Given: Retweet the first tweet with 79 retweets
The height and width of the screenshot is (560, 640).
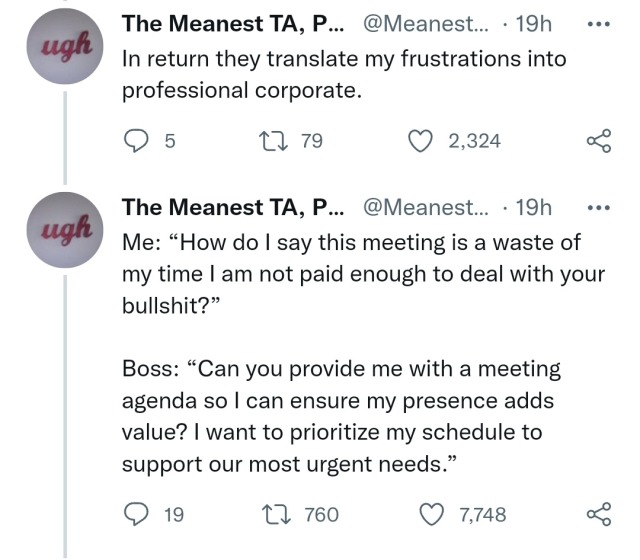Looking at the screenshot, I should coord(283,142).
